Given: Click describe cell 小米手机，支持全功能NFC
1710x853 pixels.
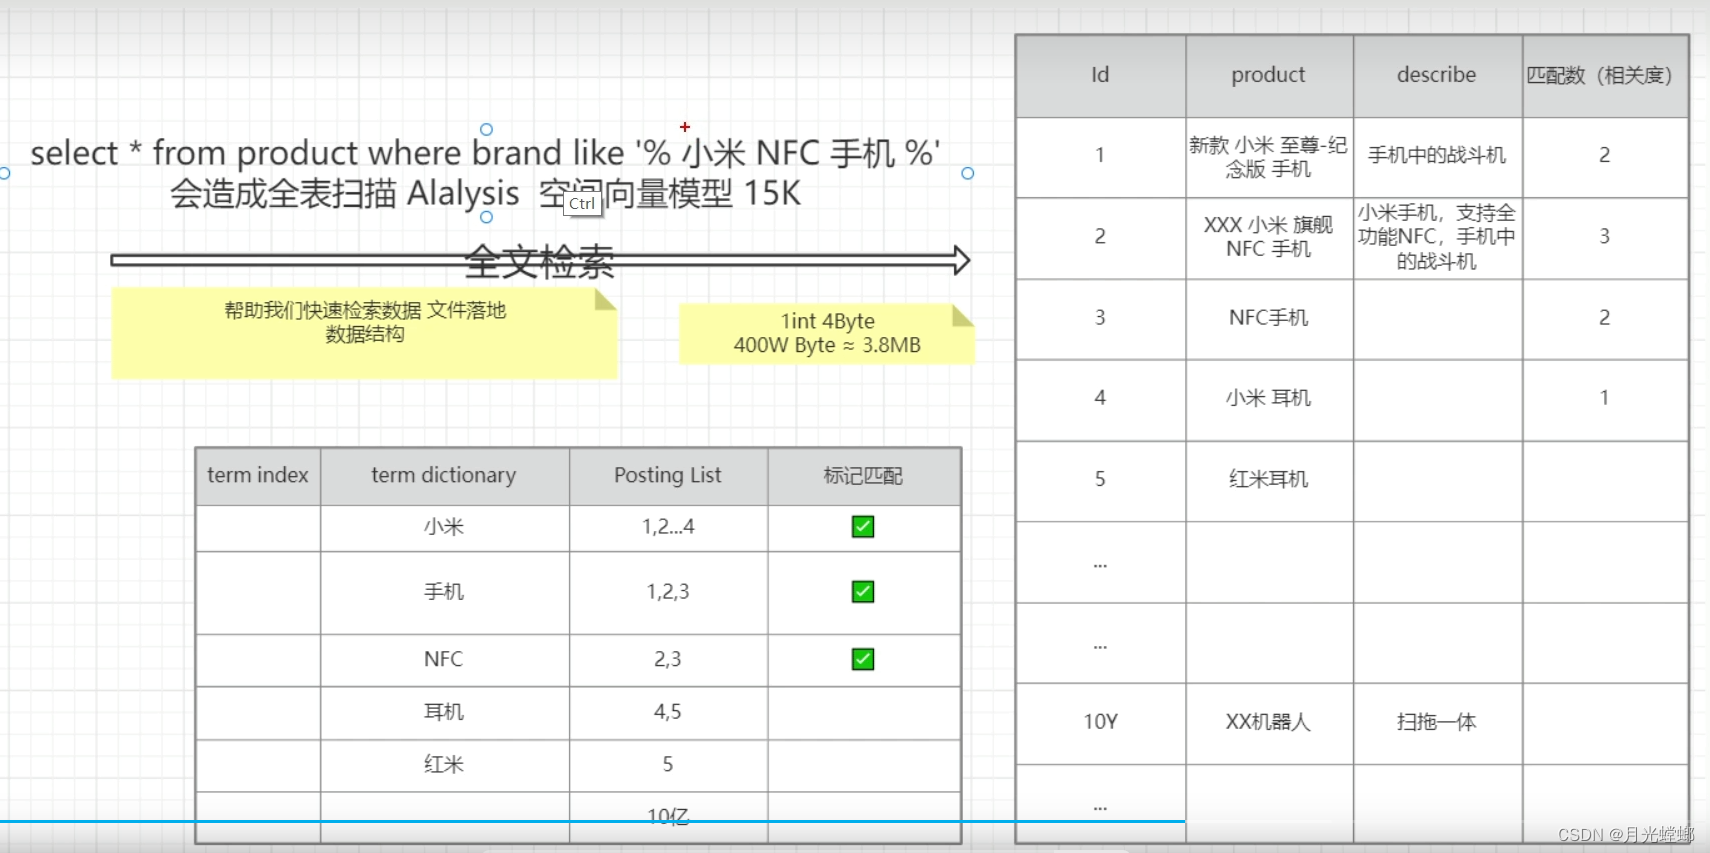Looking at the screenshot, I should click(x=1437, y=237).
